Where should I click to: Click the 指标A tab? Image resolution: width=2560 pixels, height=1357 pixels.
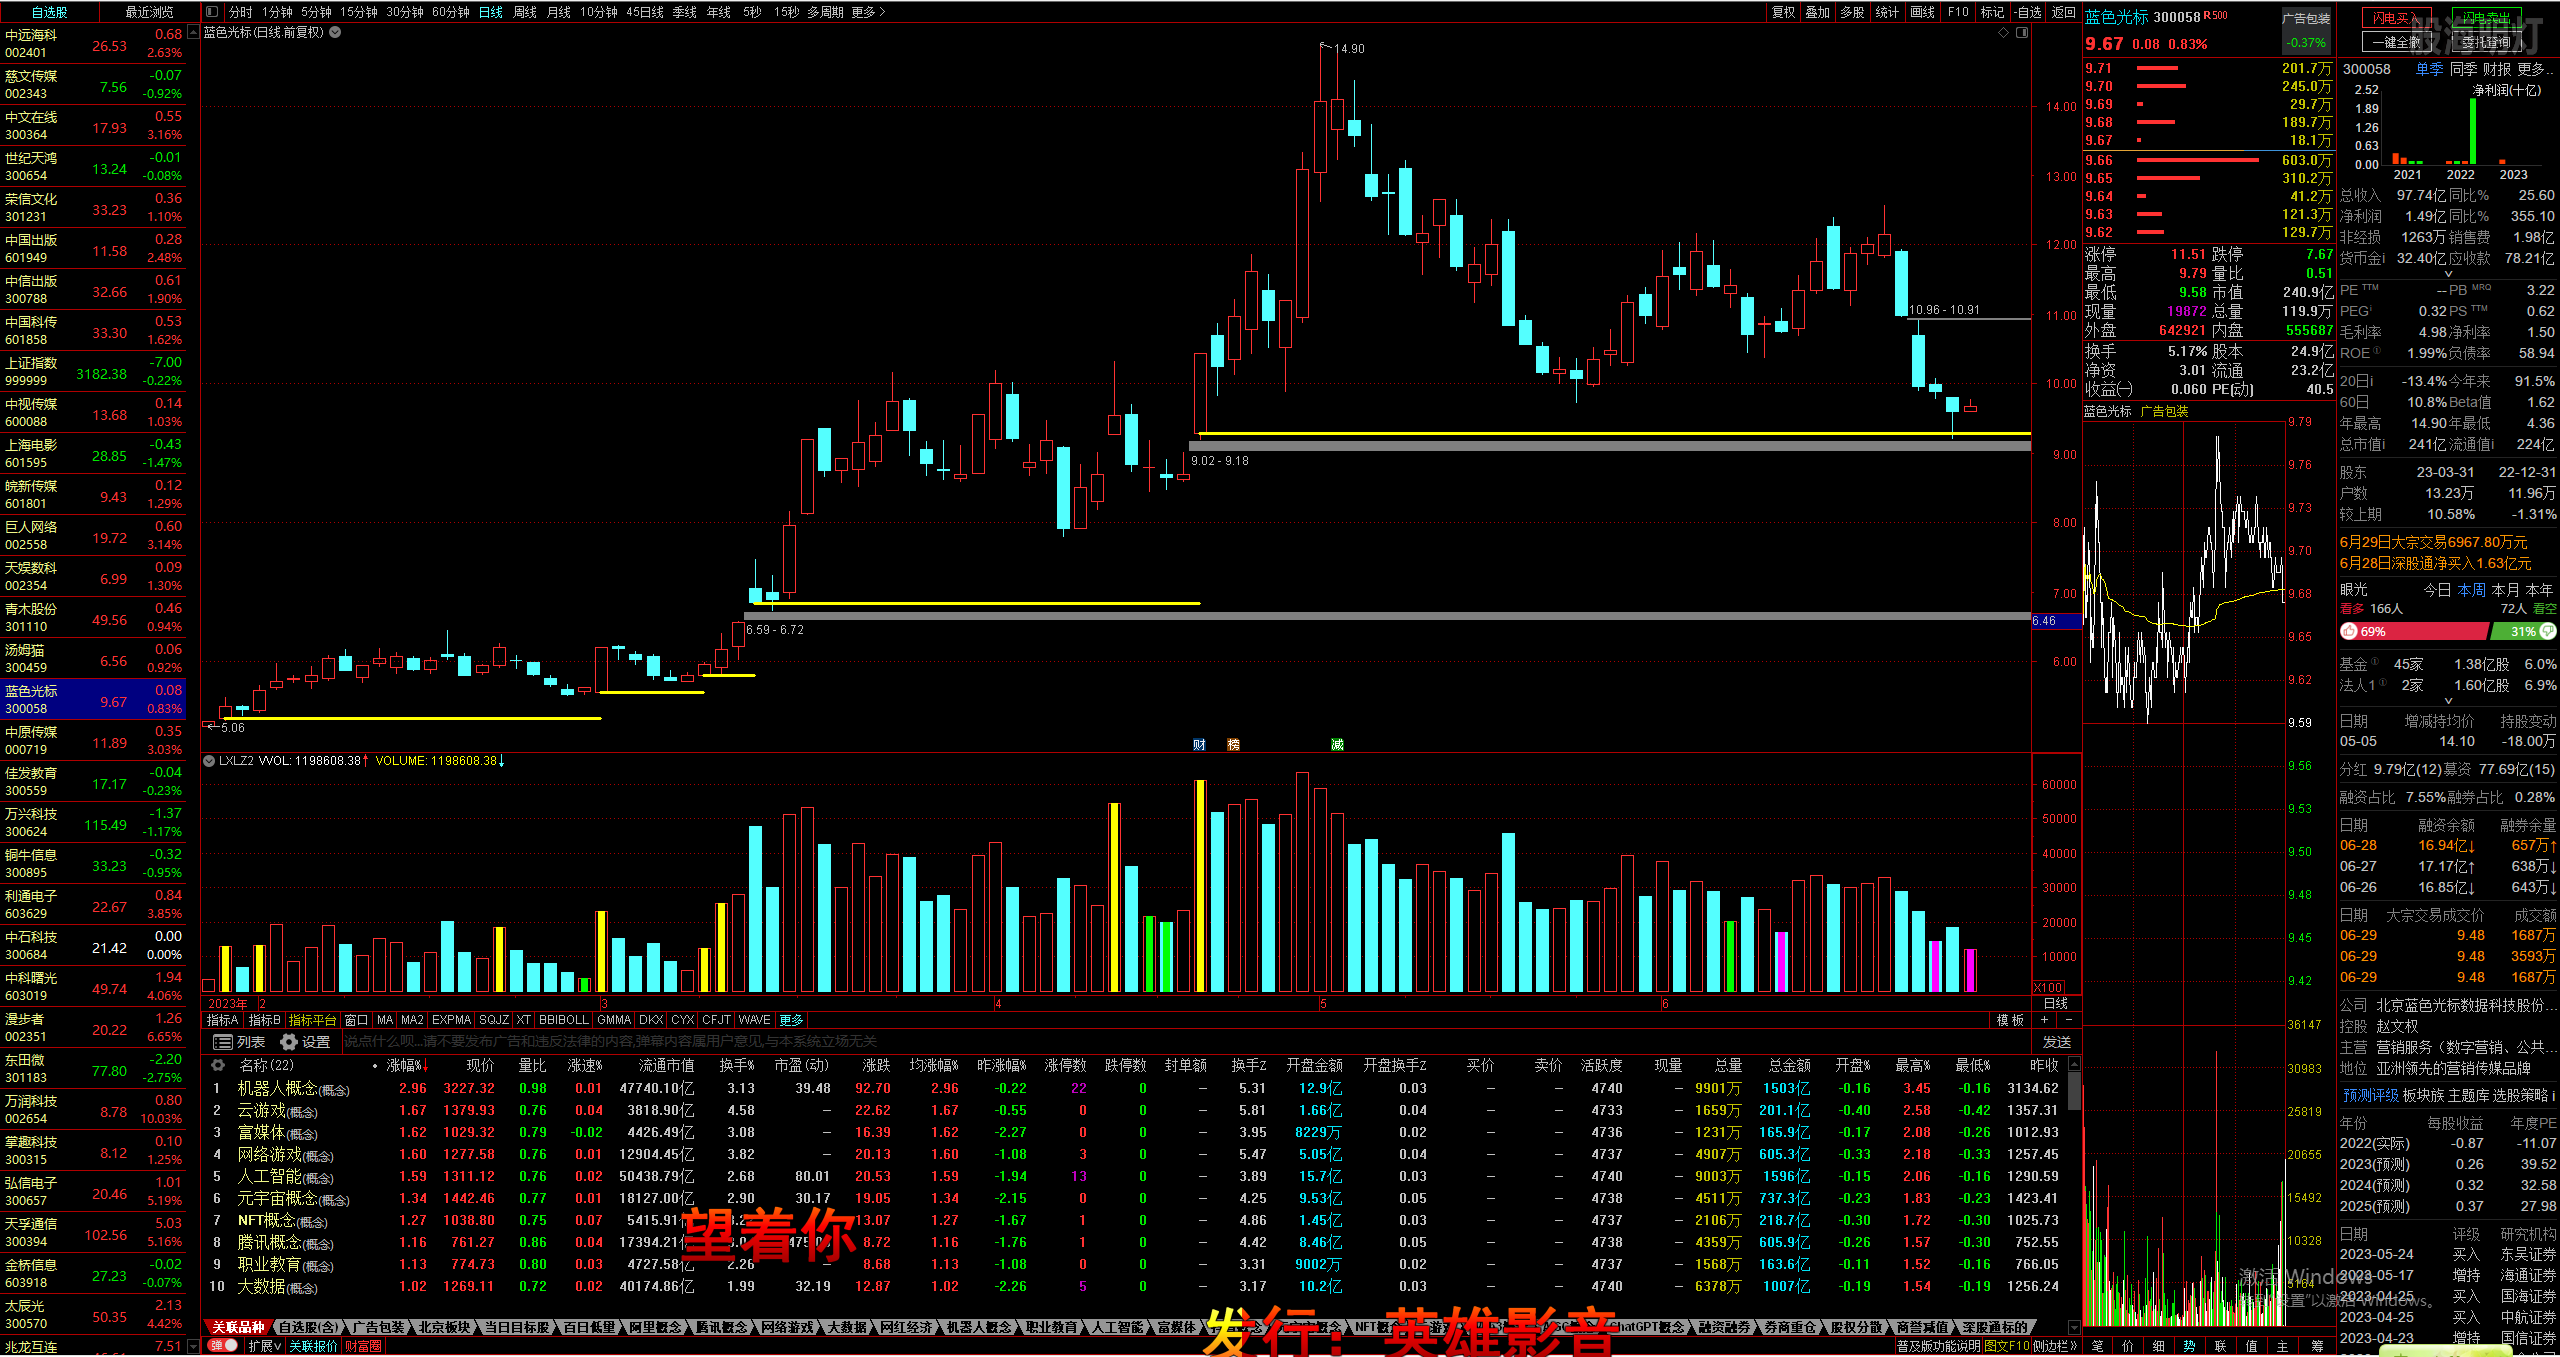(x=223, y=1020)
